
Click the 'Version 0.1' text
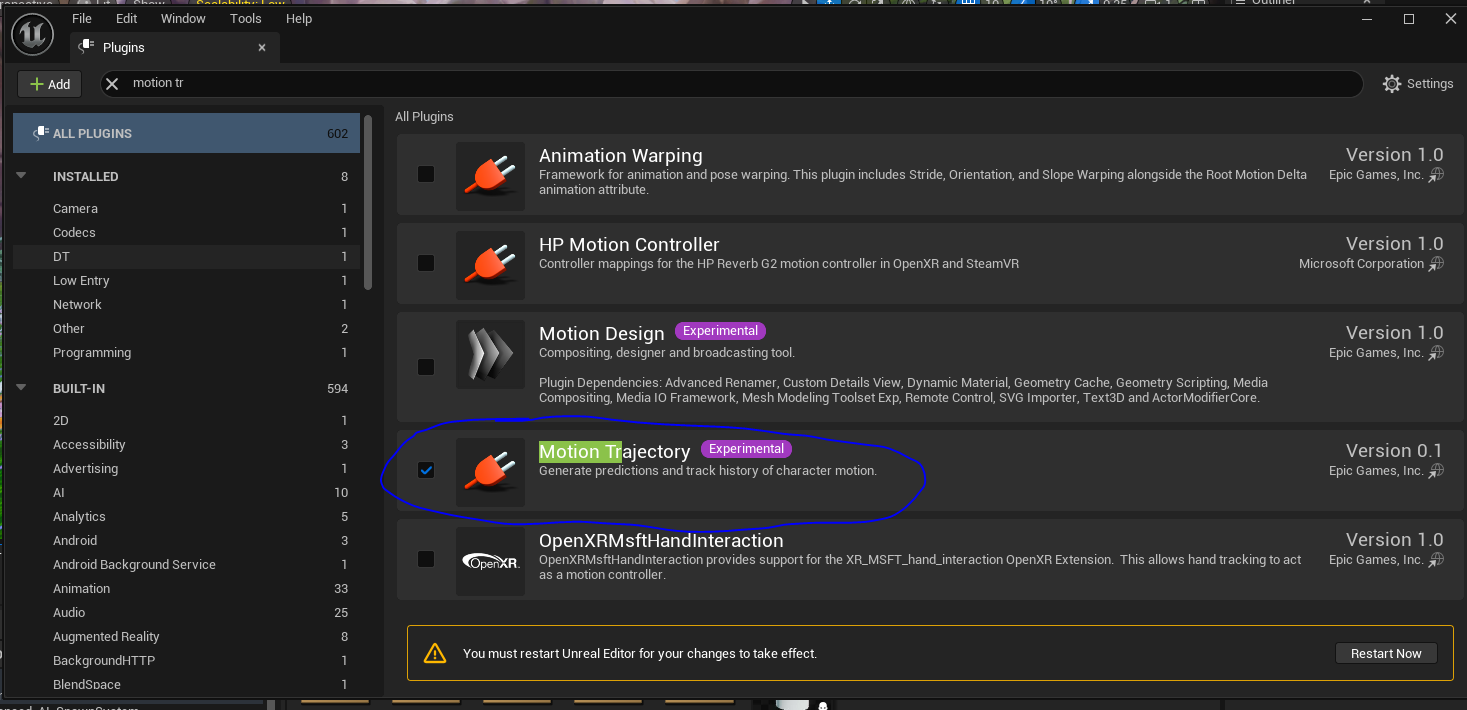(x=1394, y=450)
